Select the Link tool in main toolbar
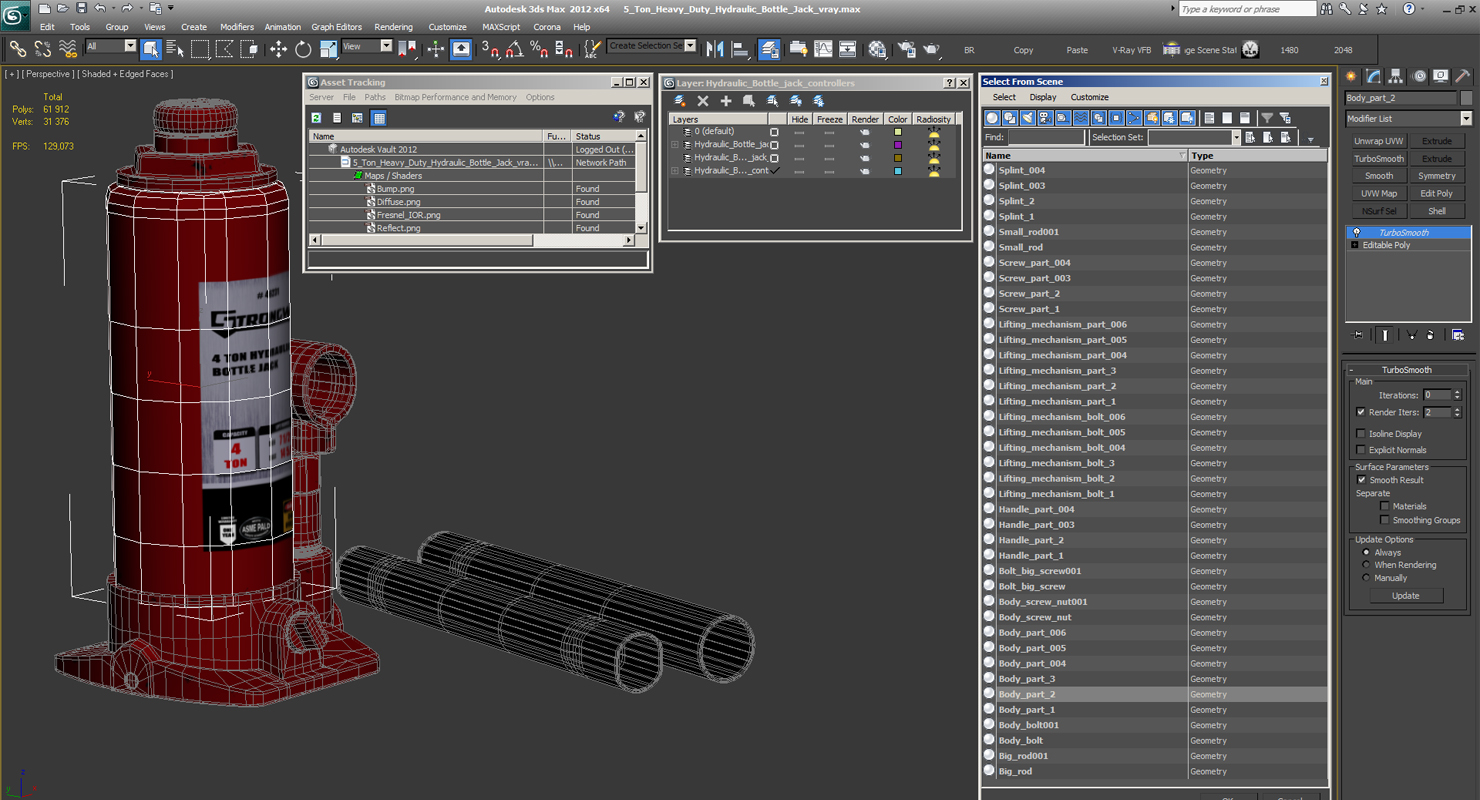The width and height of the screenshot is (1480, 800). (17, 48)
